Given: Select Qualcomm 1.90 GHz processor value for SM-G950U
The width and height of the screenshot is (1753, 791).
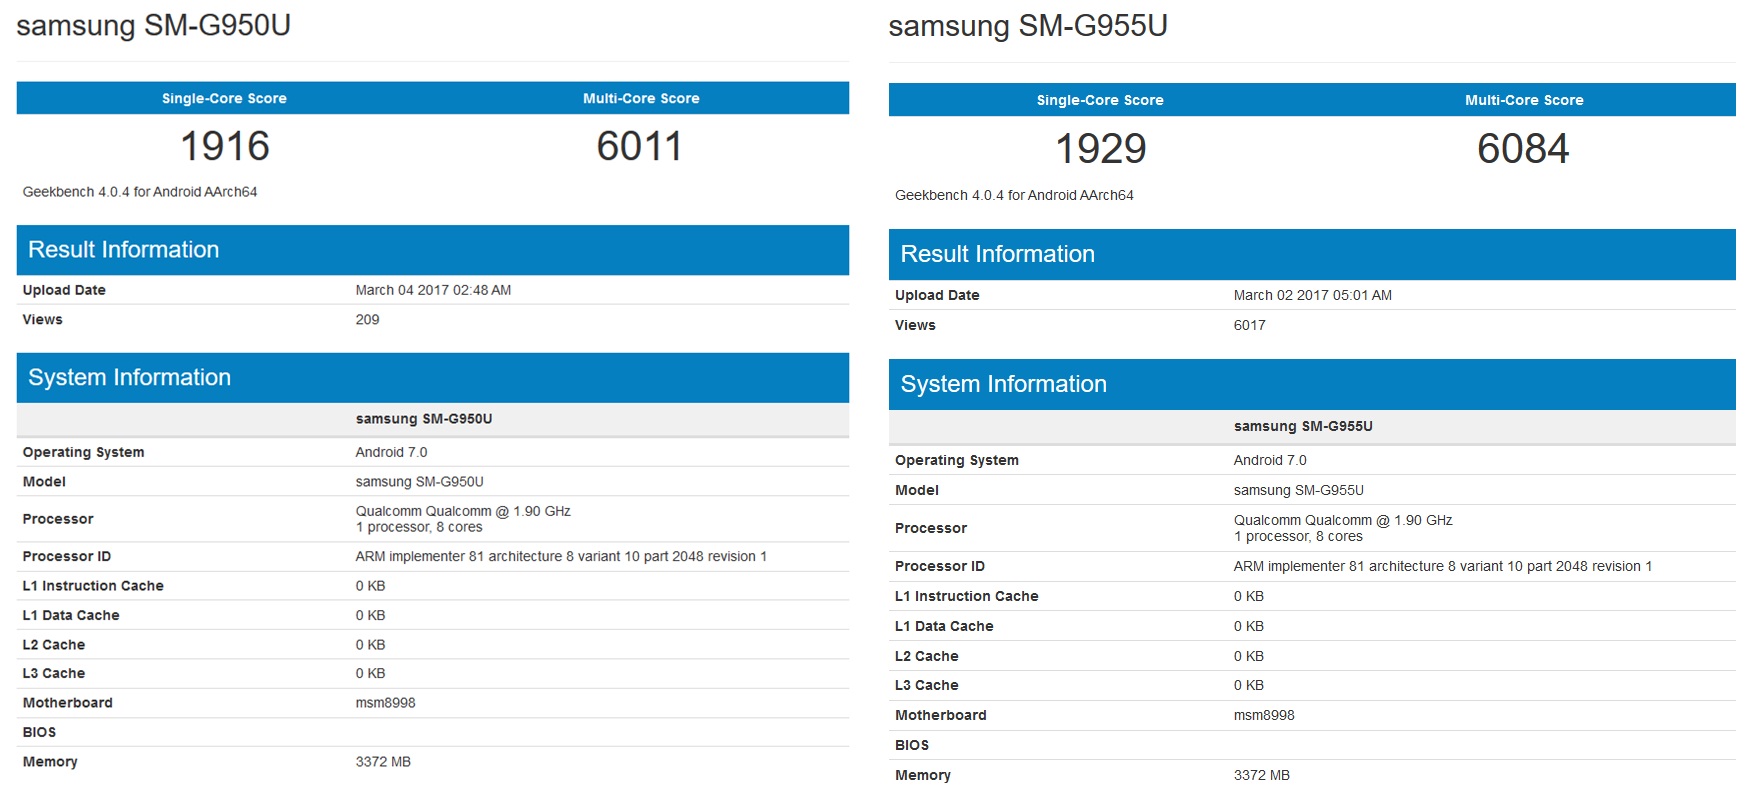Looking at the screenshot, I should (x=463, y=519).
